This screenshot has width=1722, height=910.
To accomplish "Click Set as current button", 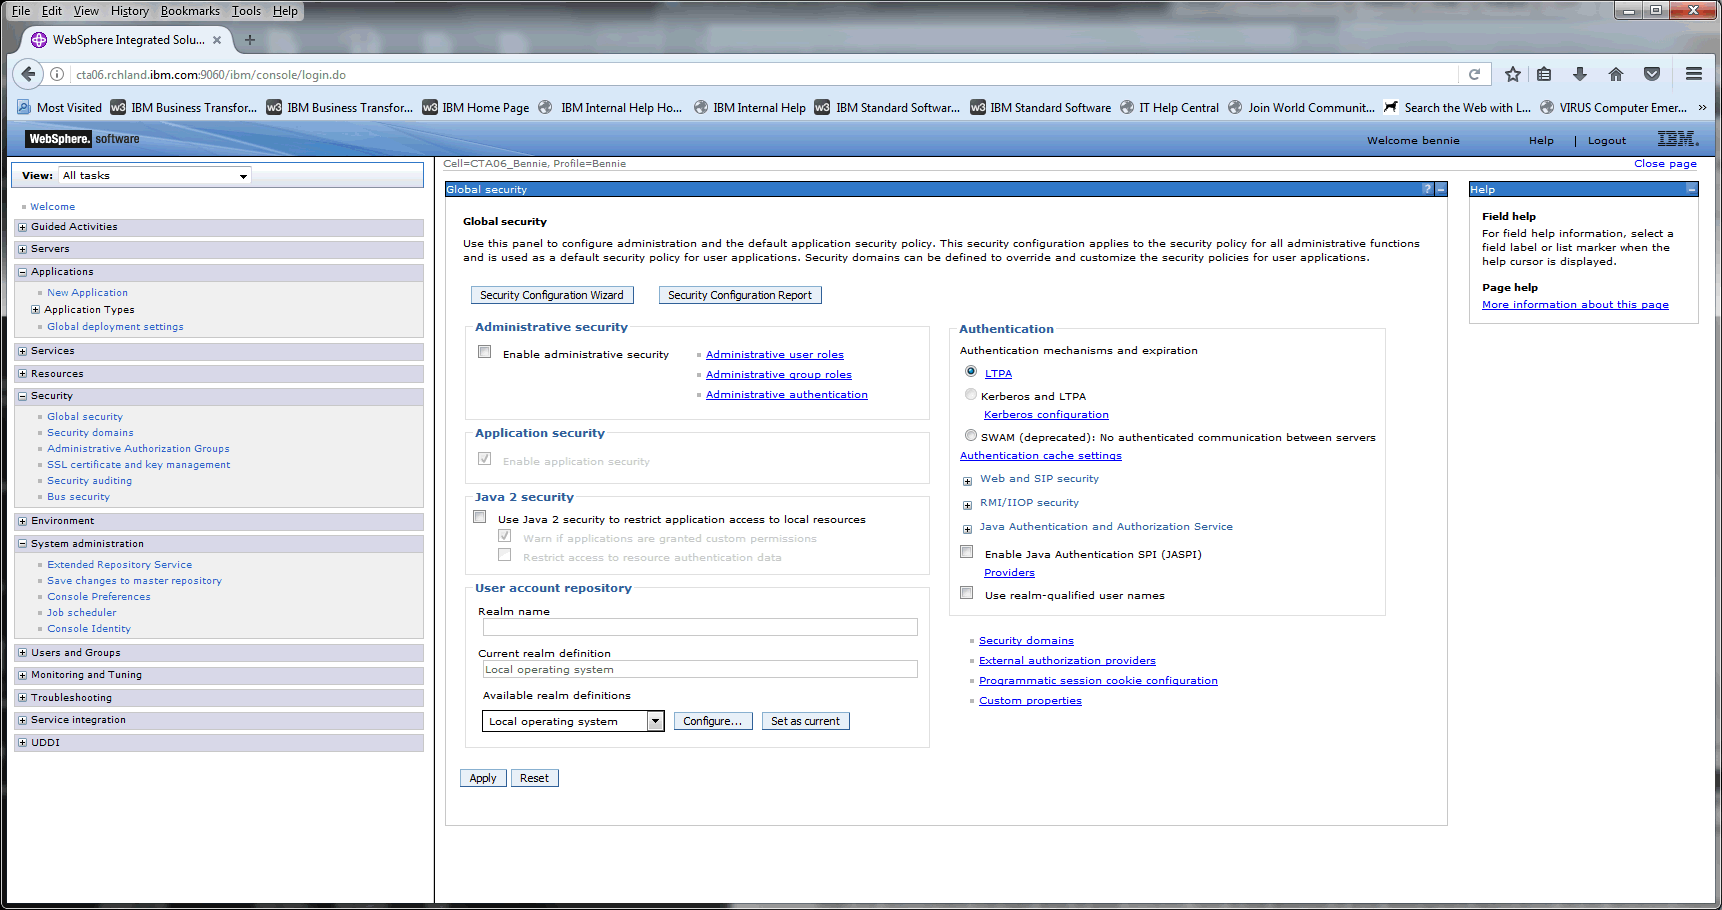I will [805, 721].
